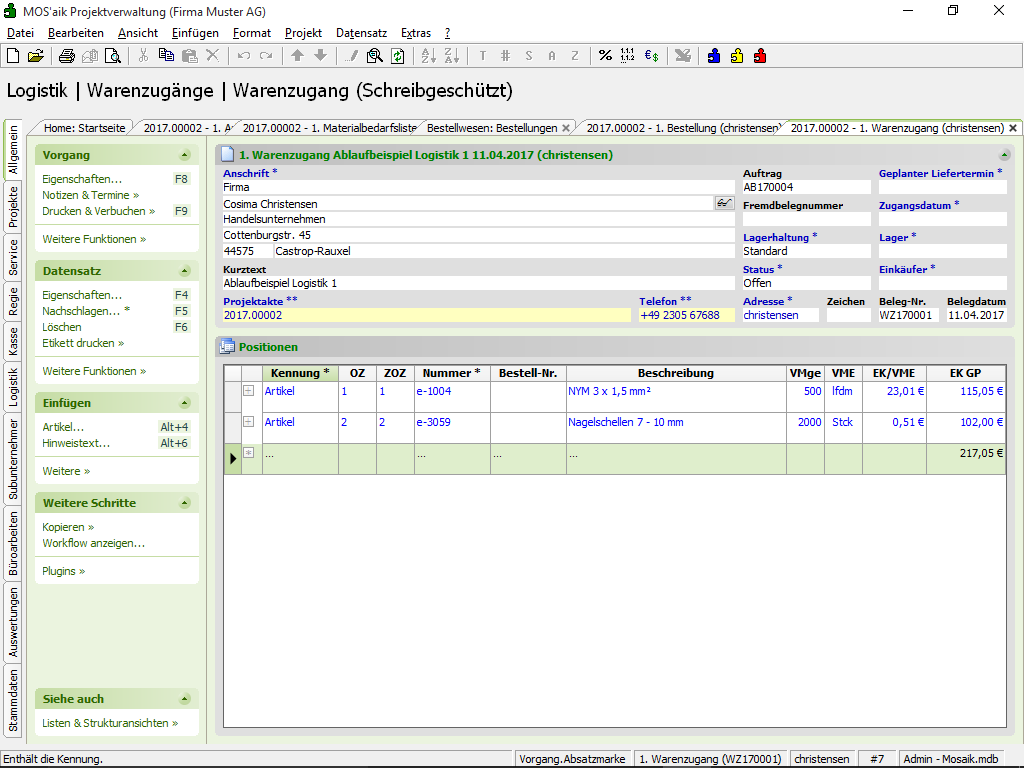The width and height of the screenshot is (1024, 768).
Task: Expand the row for article e-1004
Action: 248,391
